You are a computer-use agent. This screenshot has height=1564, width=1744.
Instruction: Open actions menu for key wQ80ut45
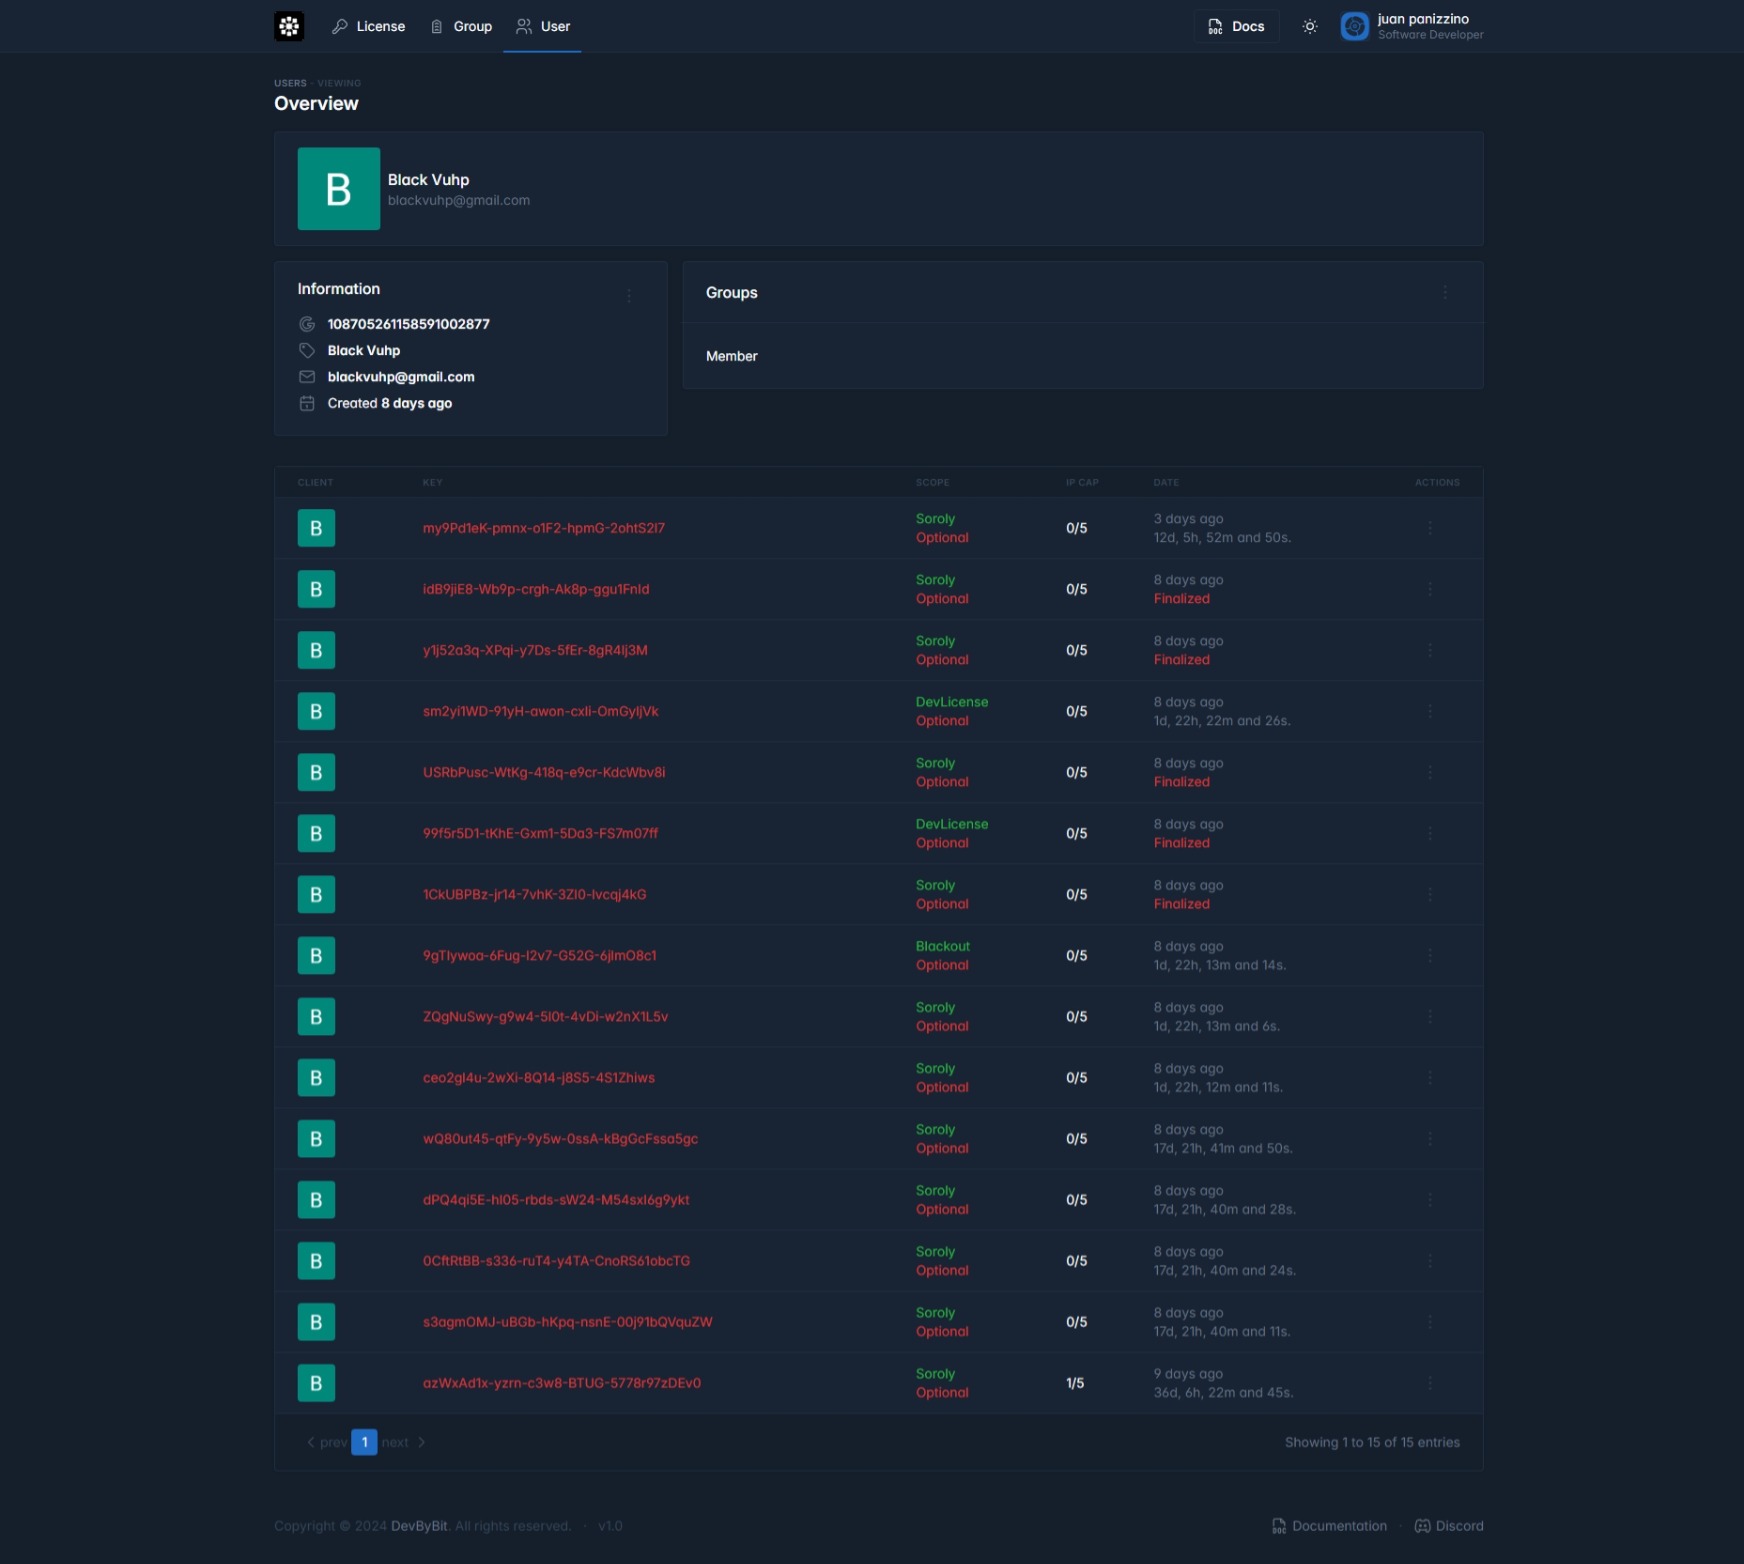(1430, 1139)
